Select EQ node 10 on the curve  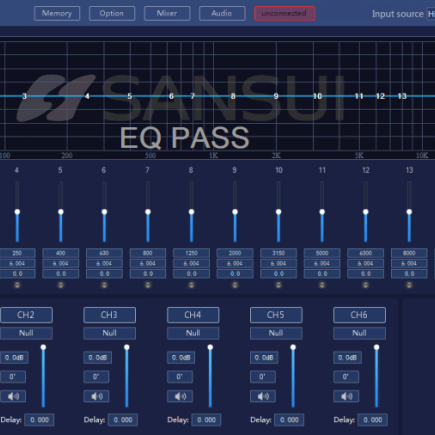click(317, 96)
